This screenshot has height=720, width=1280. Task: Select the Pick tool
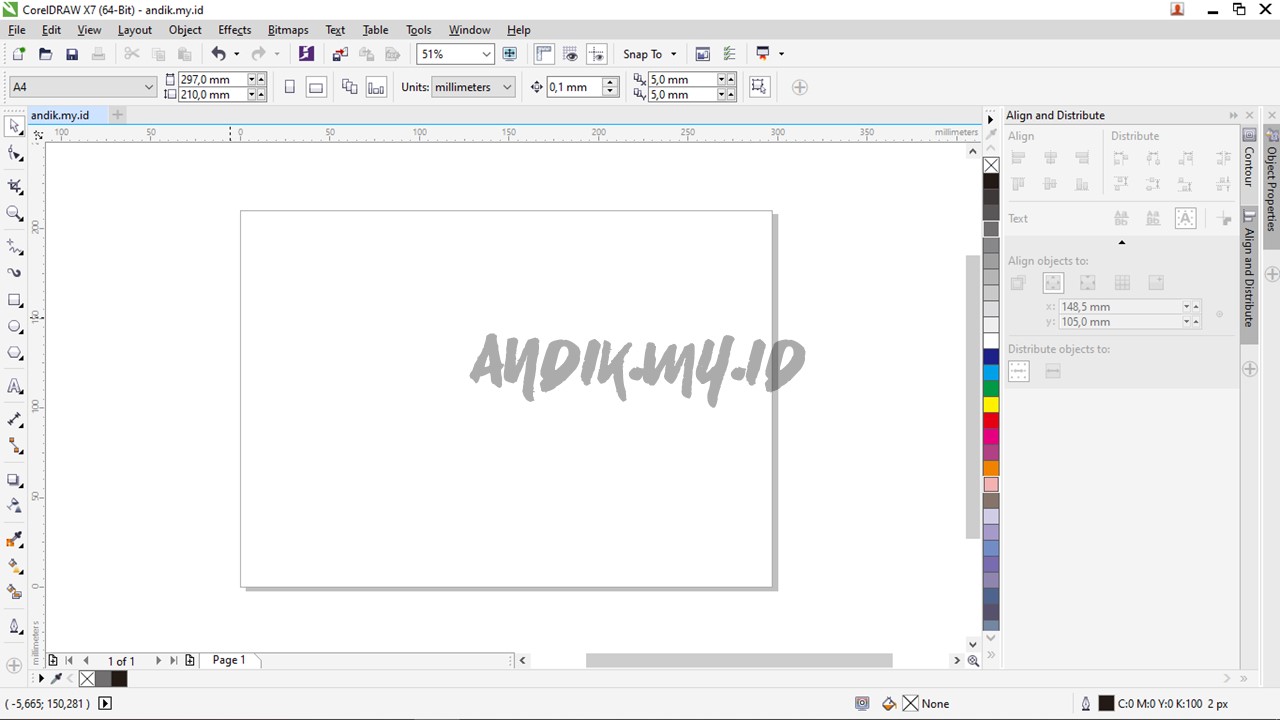click(x=14, y=126)
